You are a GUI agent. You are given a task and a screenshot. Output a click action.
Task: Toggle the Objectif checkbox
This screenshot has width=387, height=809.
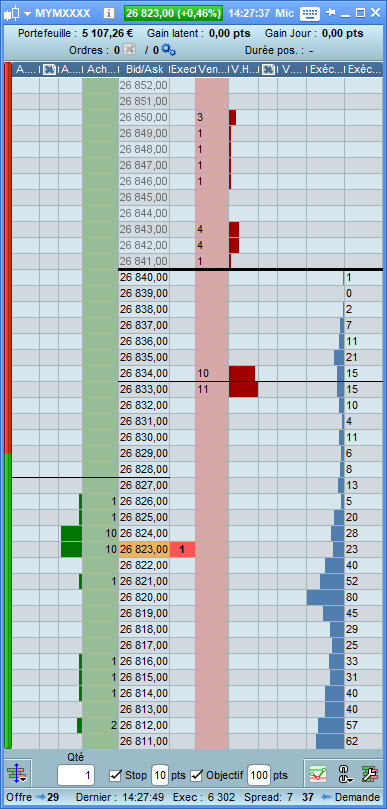pyautogui.click(x=196, y=775)
